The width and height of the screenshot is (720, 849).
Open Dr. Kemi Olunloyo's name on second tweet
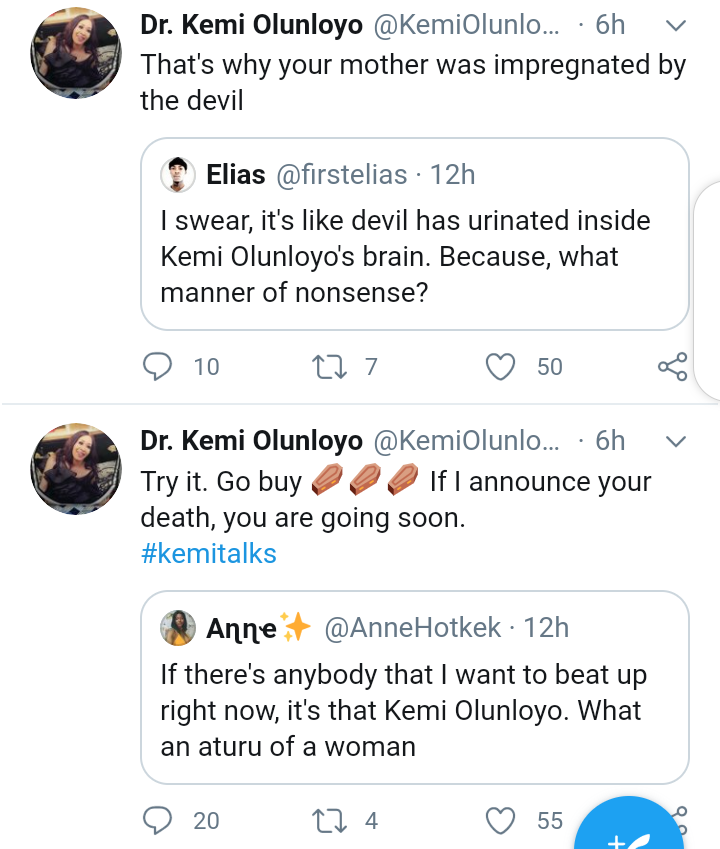251,441
